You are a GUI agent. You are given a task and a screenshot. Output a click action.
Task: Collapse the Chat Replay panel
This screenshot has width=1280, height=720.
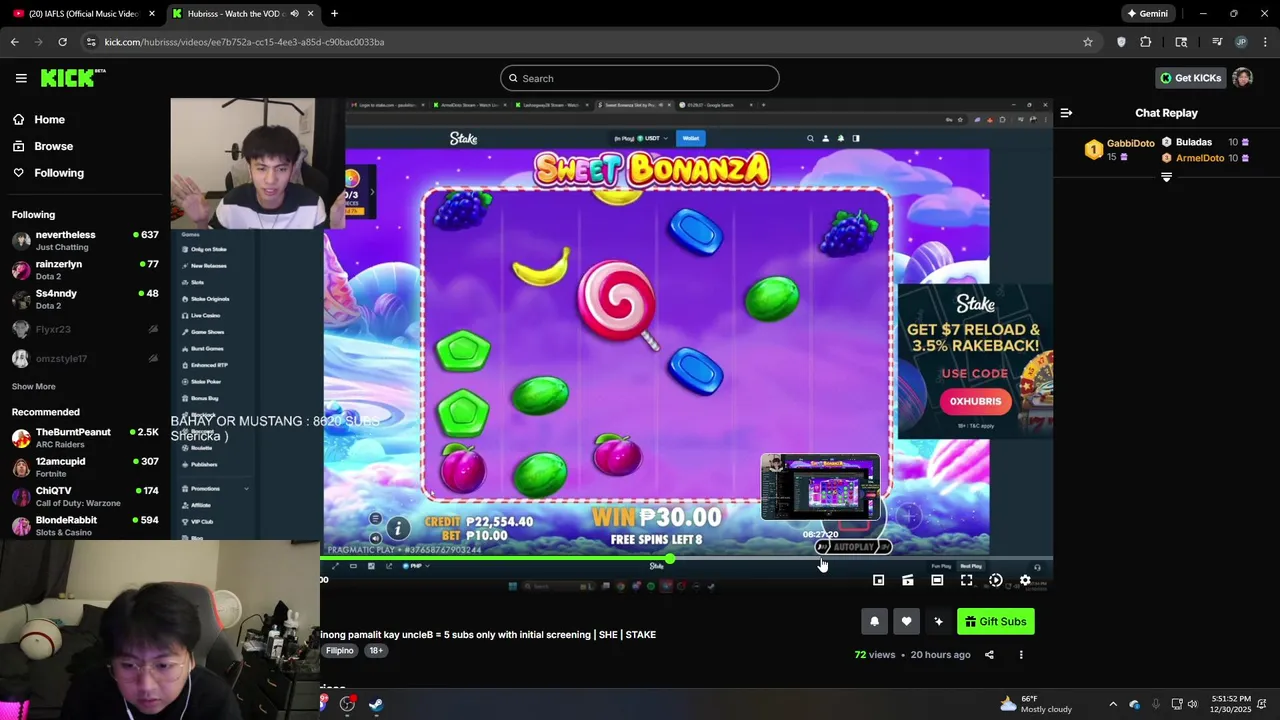point(1066,113)
